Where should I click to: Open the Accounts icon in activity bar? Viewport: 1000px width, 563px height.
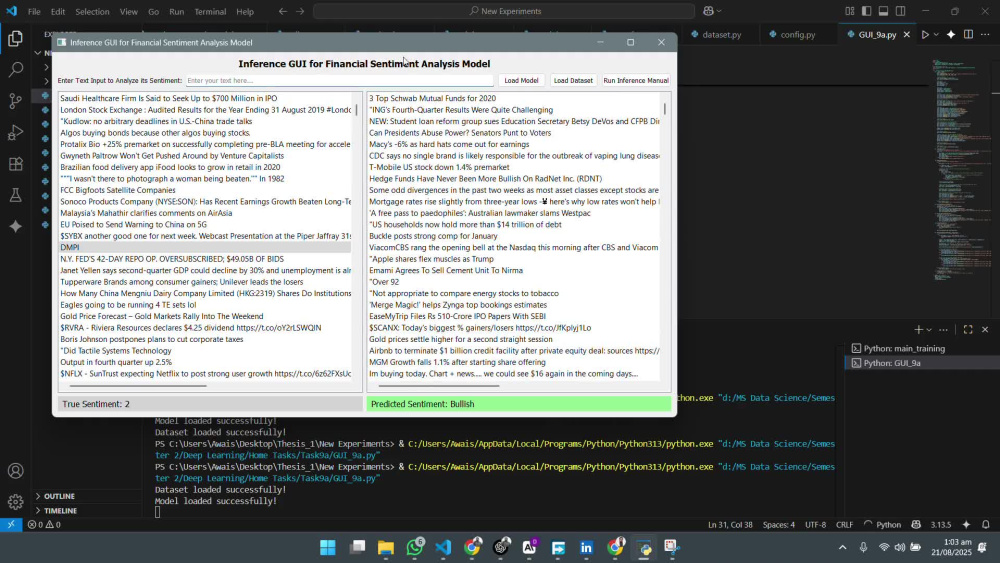click(x=15, y=471)
